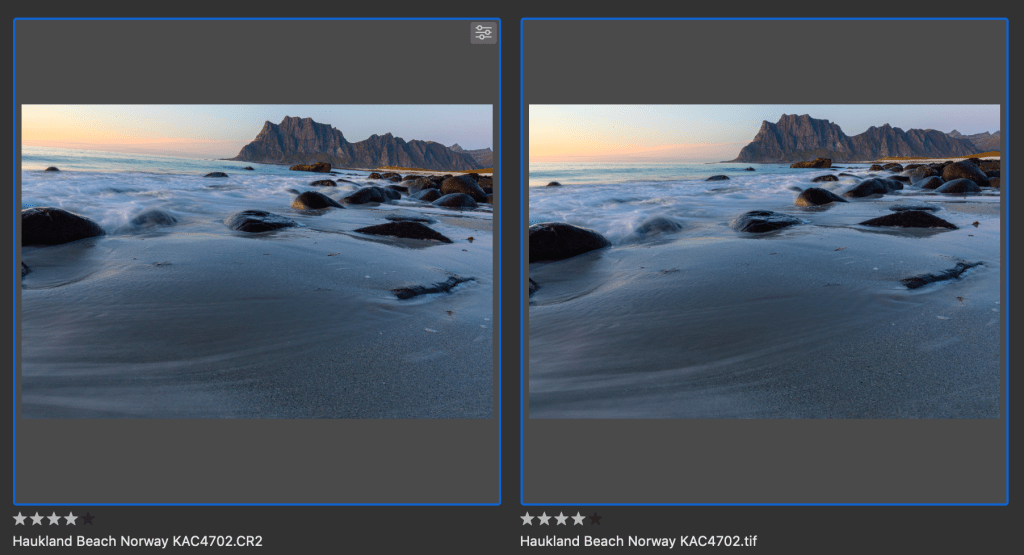Give the TIF photo a fifth star
The image size is (1024, 555).
pos(595,519)
